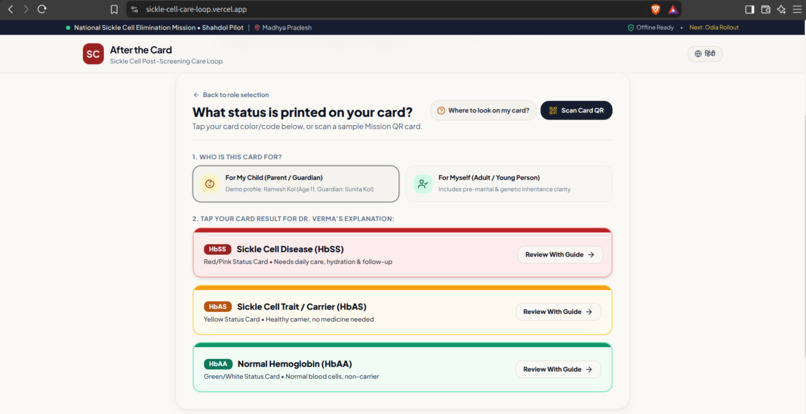Click 'Green/White Status Card' description line
Image resolution: width=806 pixels, height=414 pixels.
291,376
